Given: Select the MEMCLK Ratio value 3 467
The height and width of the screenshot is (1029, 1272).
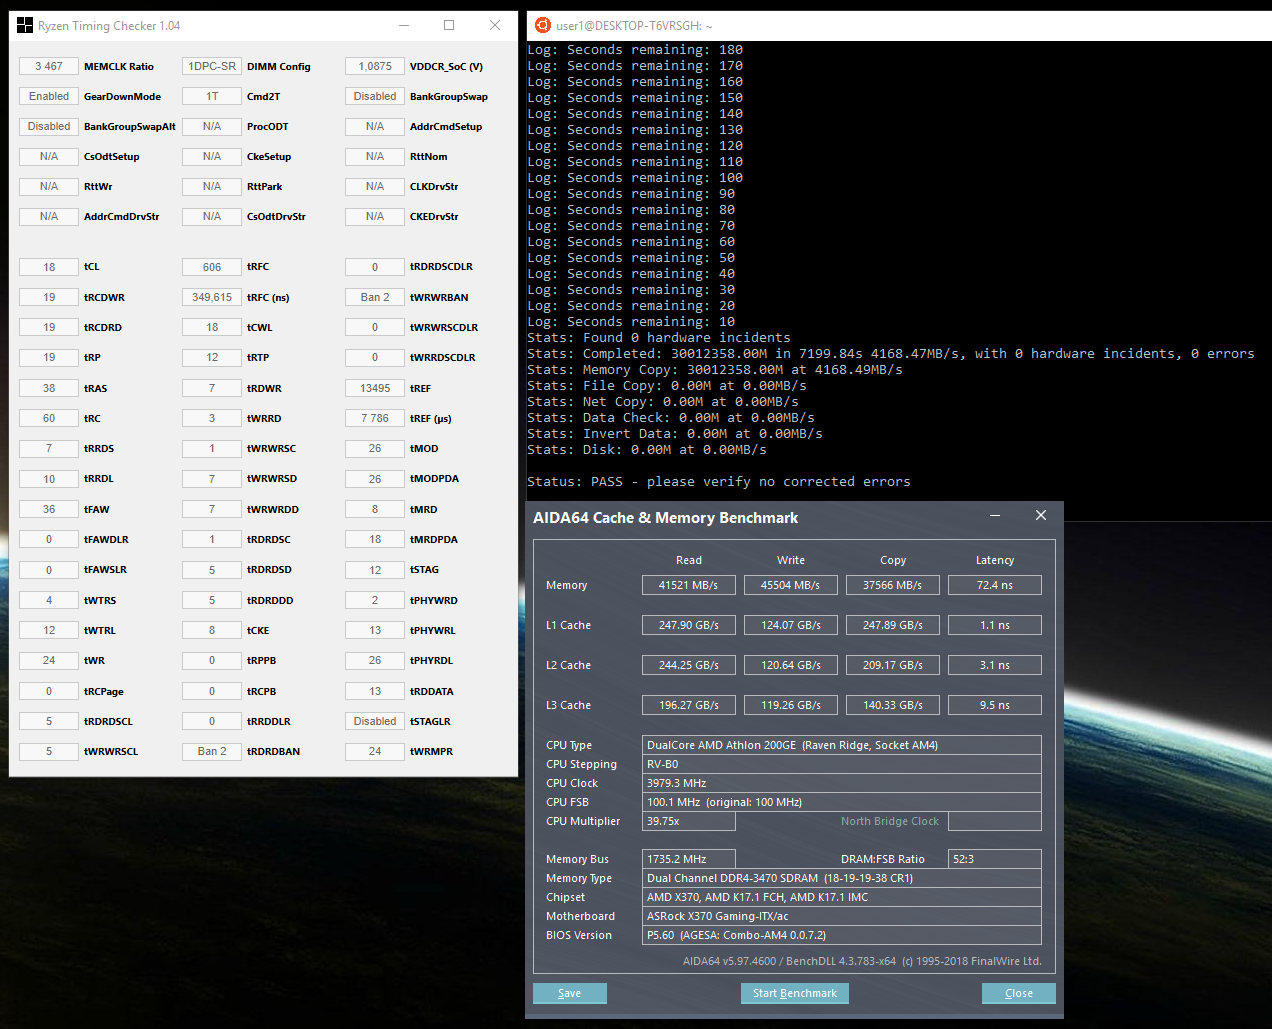Looking at the screenshot, I should (x=49, y=66).
